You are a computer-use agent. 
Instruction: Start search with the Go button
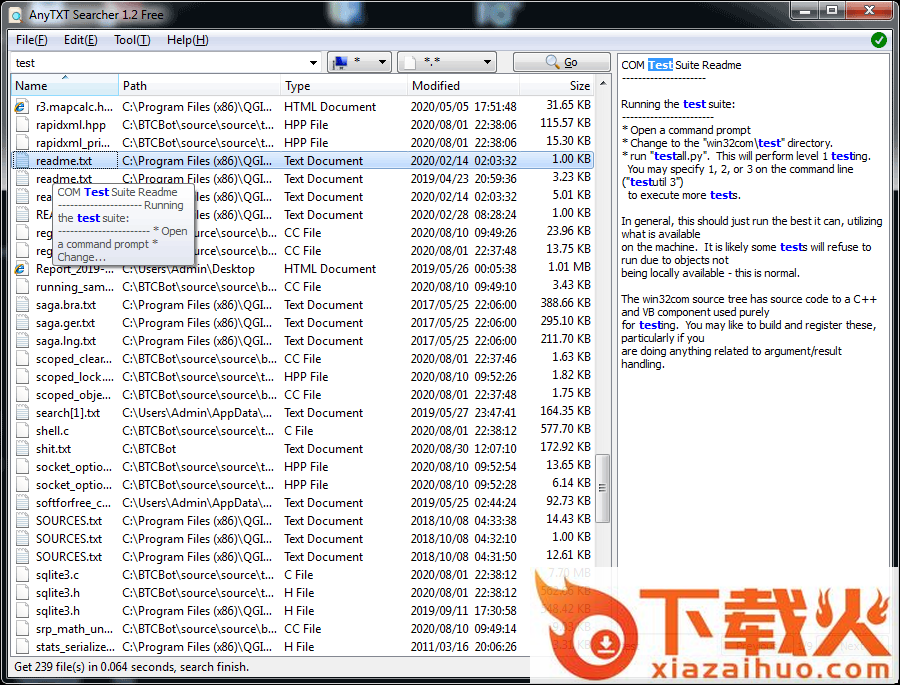(561, 62)
